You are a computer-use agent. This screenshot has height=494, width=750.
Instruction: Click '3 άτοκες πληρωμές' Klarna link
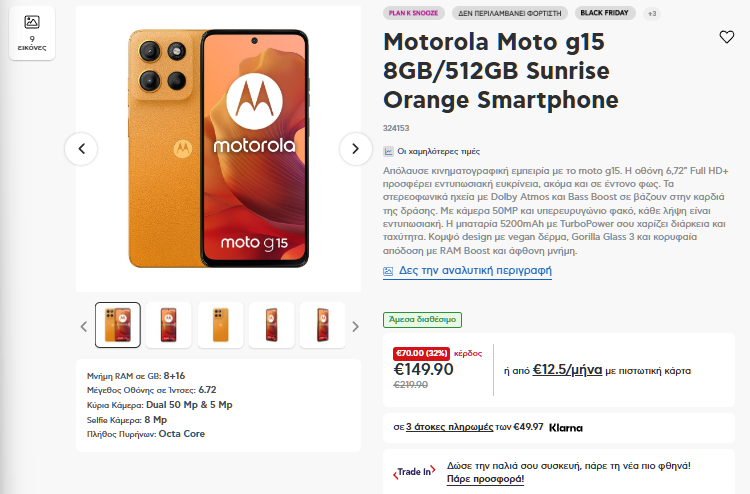pyautogui.click(x=450, y=427)
